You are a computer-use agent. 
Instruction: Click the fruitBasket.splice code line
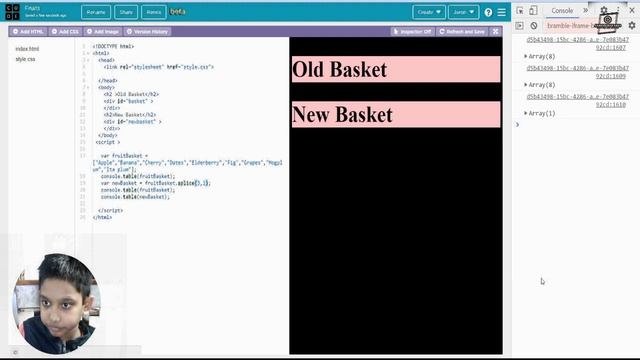click(156, 183)
